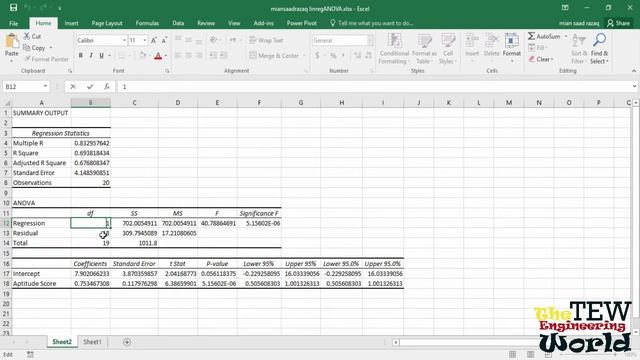The height and width of the screenshot is (360, 640).
Task: Click the horizontal scrollbar left arrow
Action: [395, 342]
